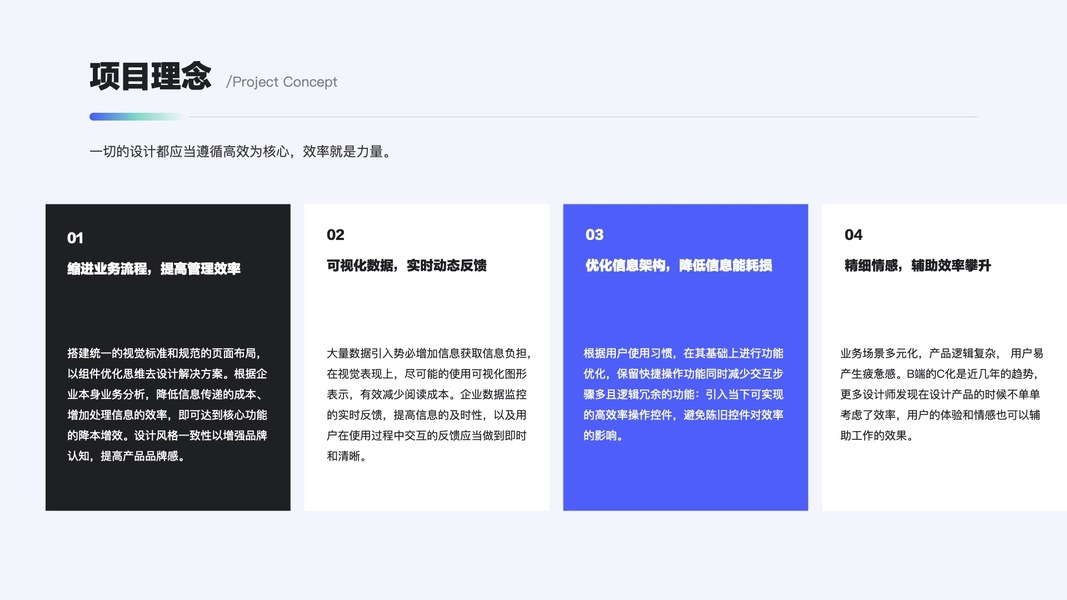Click the title 项目理念

point(150,76)
